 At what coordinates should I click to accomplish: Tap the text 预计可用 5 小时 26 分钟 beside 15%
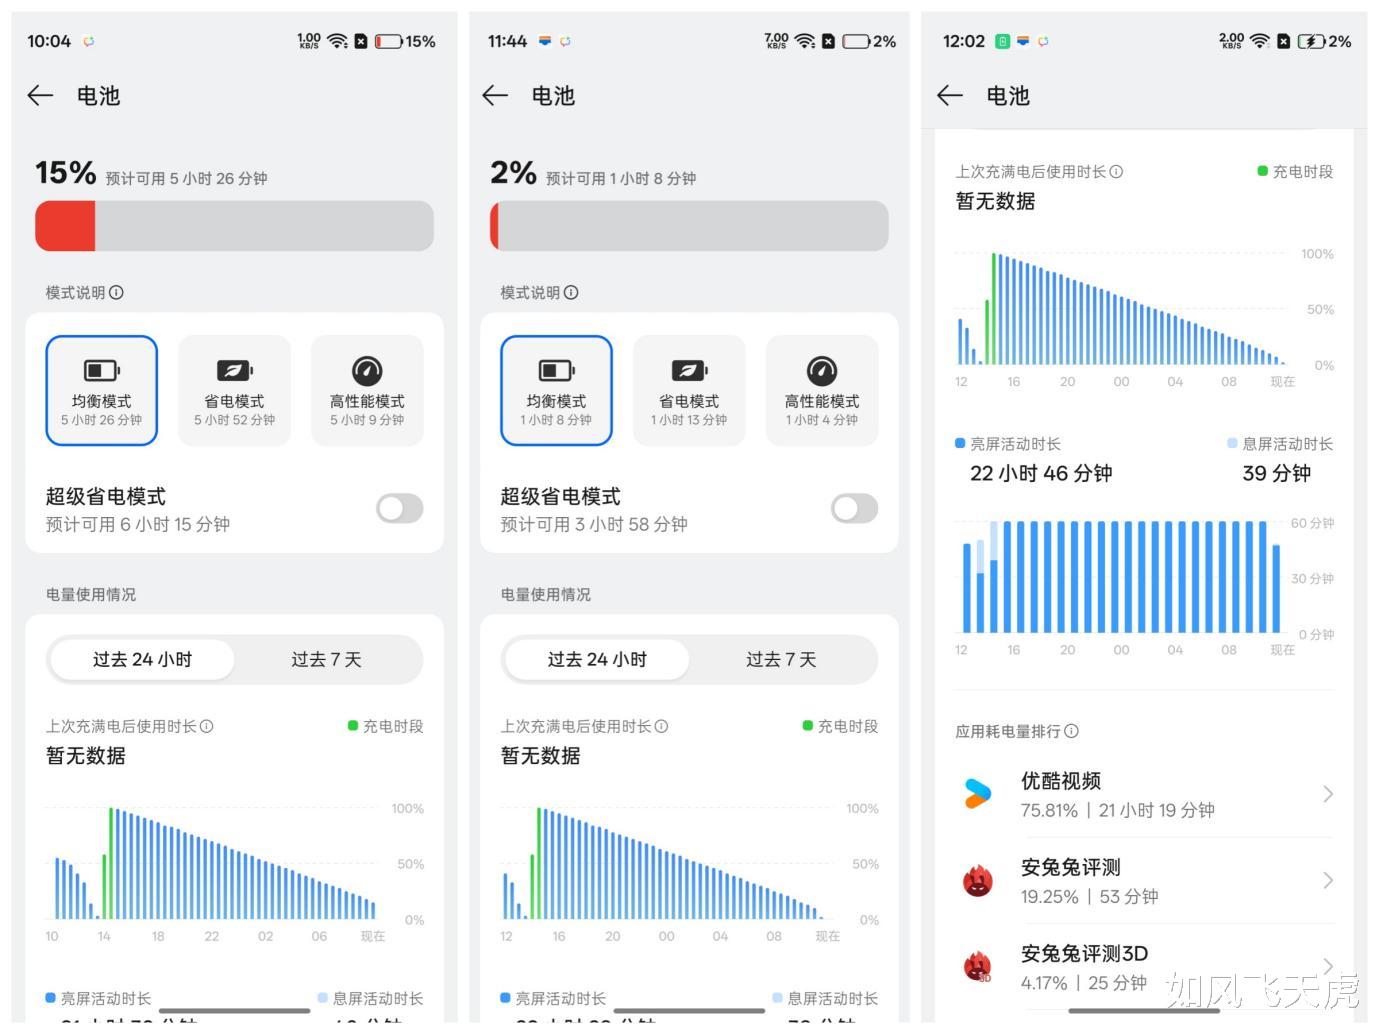coord(187,178)
